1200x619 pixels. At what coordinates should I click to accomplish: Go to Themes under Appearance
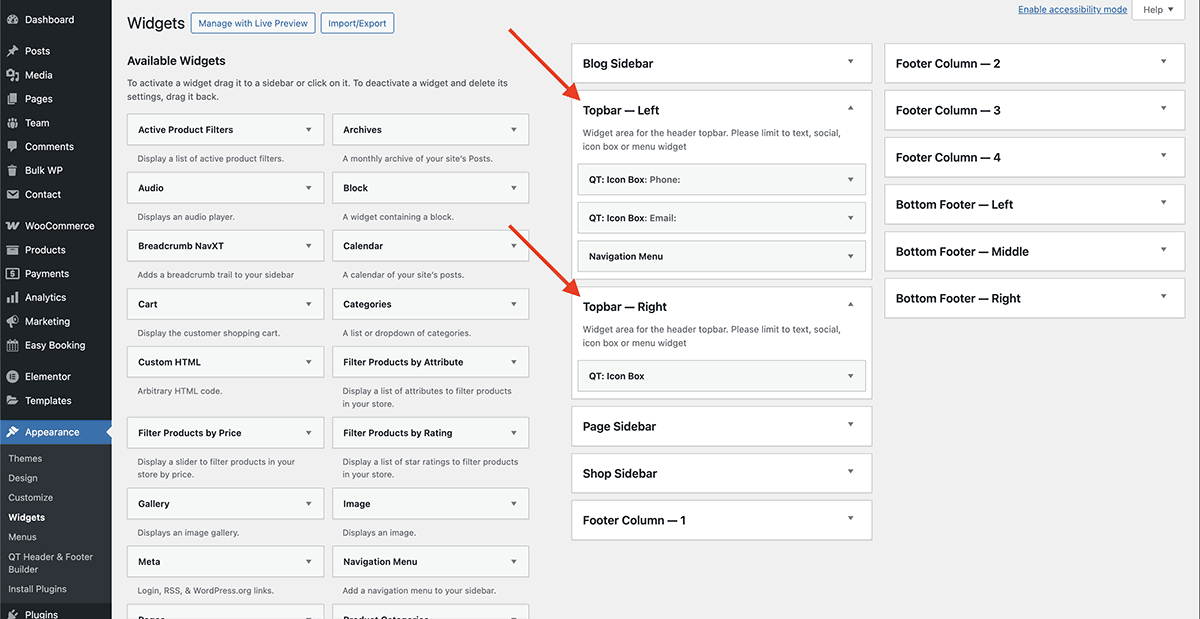[x=25, y=458]
